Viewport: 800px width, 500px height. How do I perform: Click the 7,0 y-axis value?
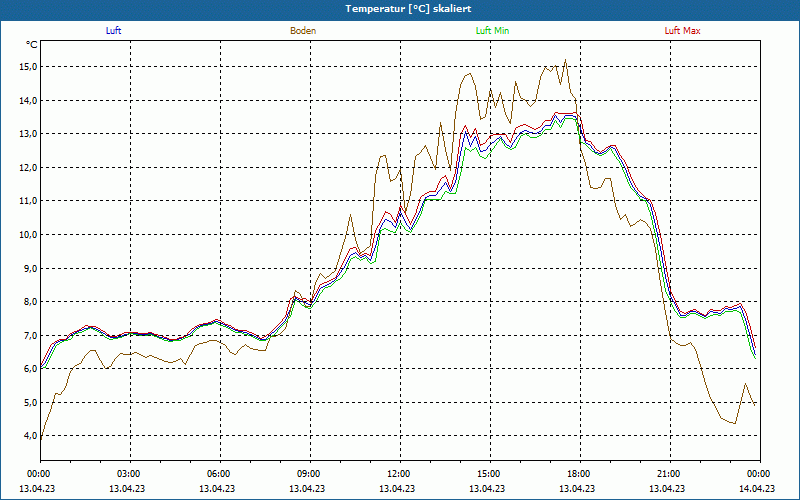[x=31, y=335]
